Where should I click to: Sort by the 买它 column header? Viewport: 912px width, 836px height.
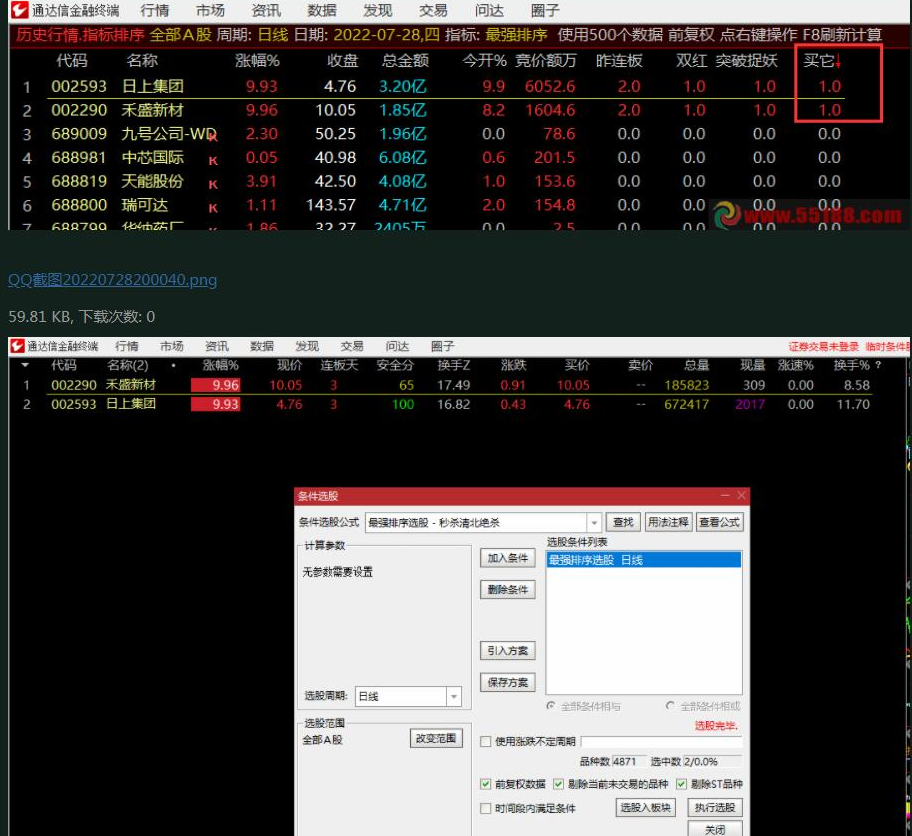point(821,61)
